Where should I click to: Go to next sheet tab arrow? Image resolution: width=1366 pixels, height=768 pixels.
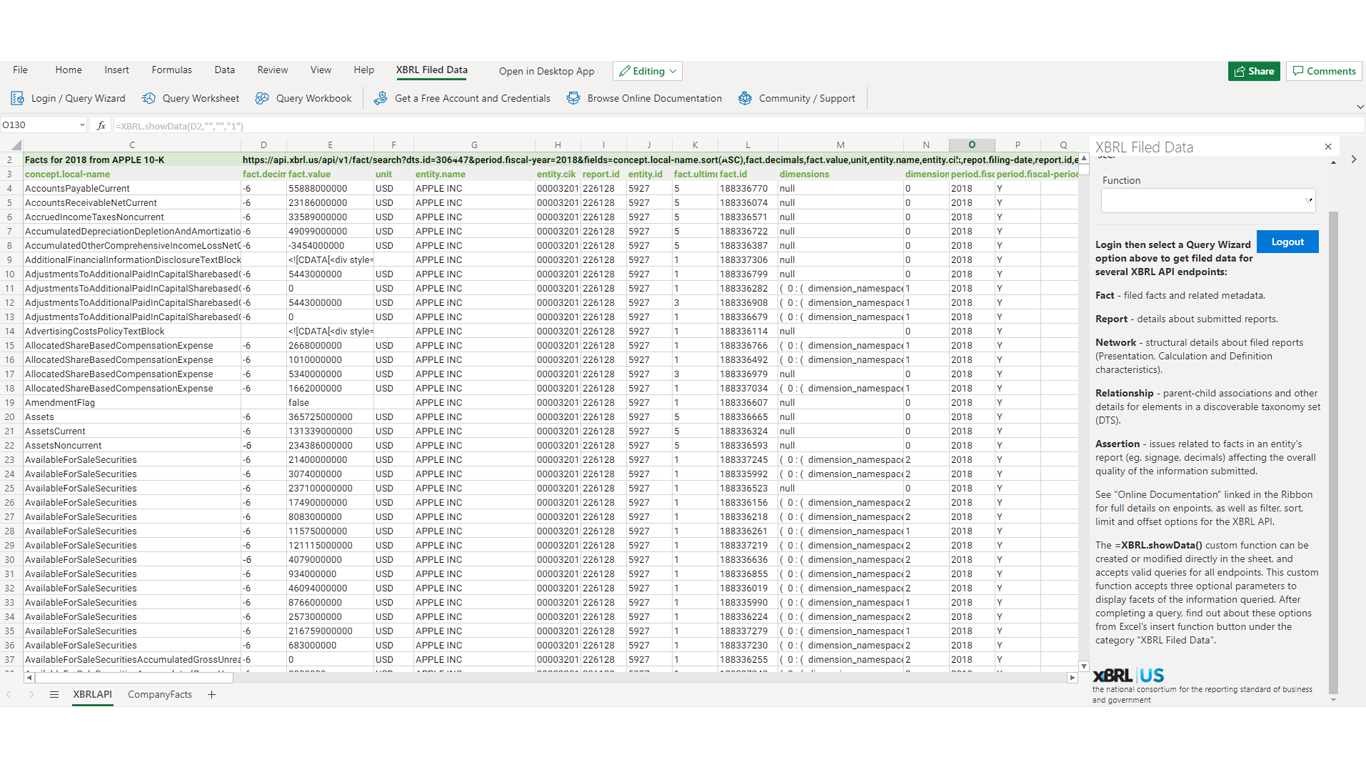coord(31,694)
